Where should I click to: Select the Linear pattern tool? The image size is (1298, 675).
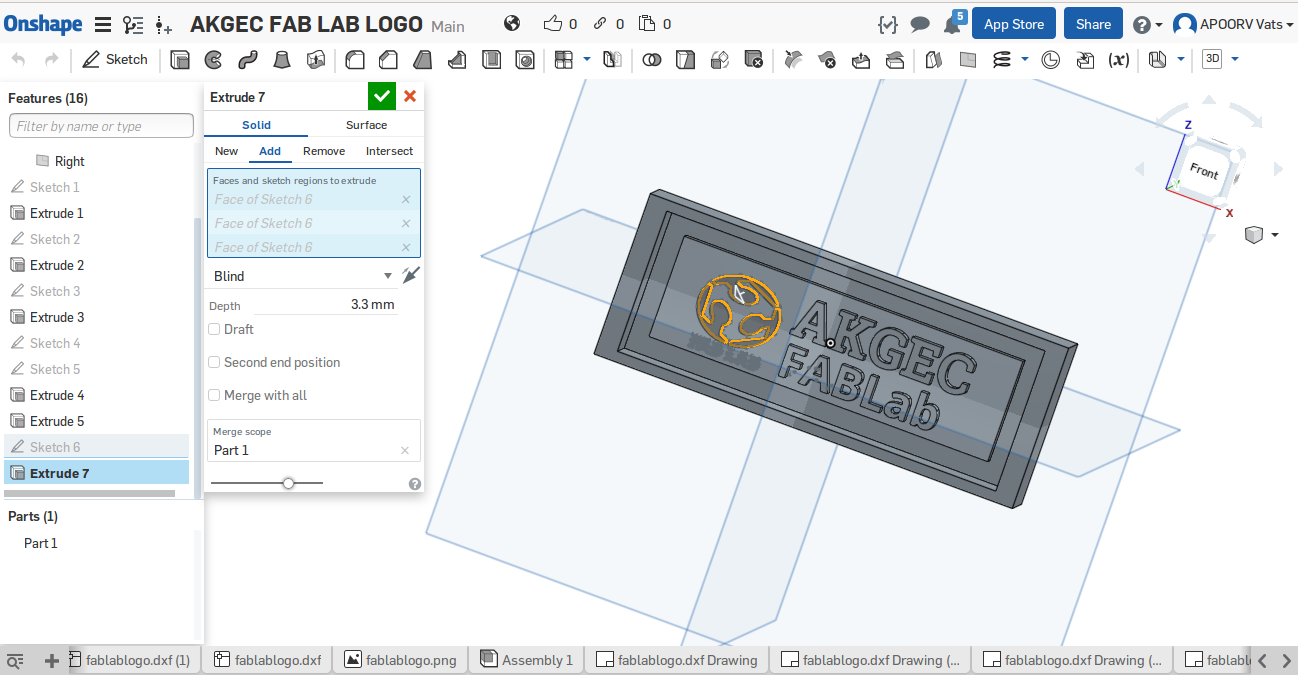(564, 60)
